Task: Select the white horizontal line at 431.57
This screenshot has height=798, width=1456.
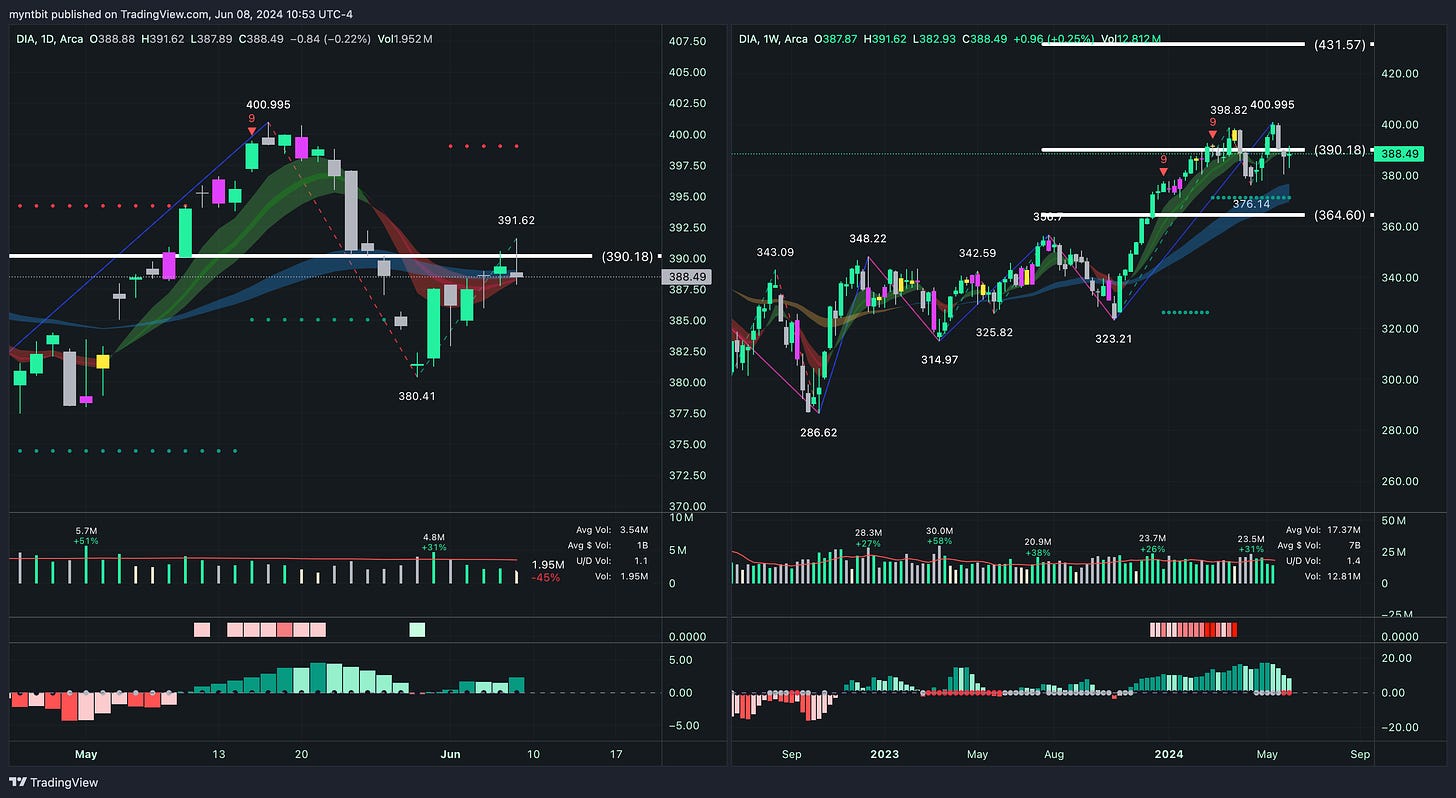Action: [x=1174, y=45]
